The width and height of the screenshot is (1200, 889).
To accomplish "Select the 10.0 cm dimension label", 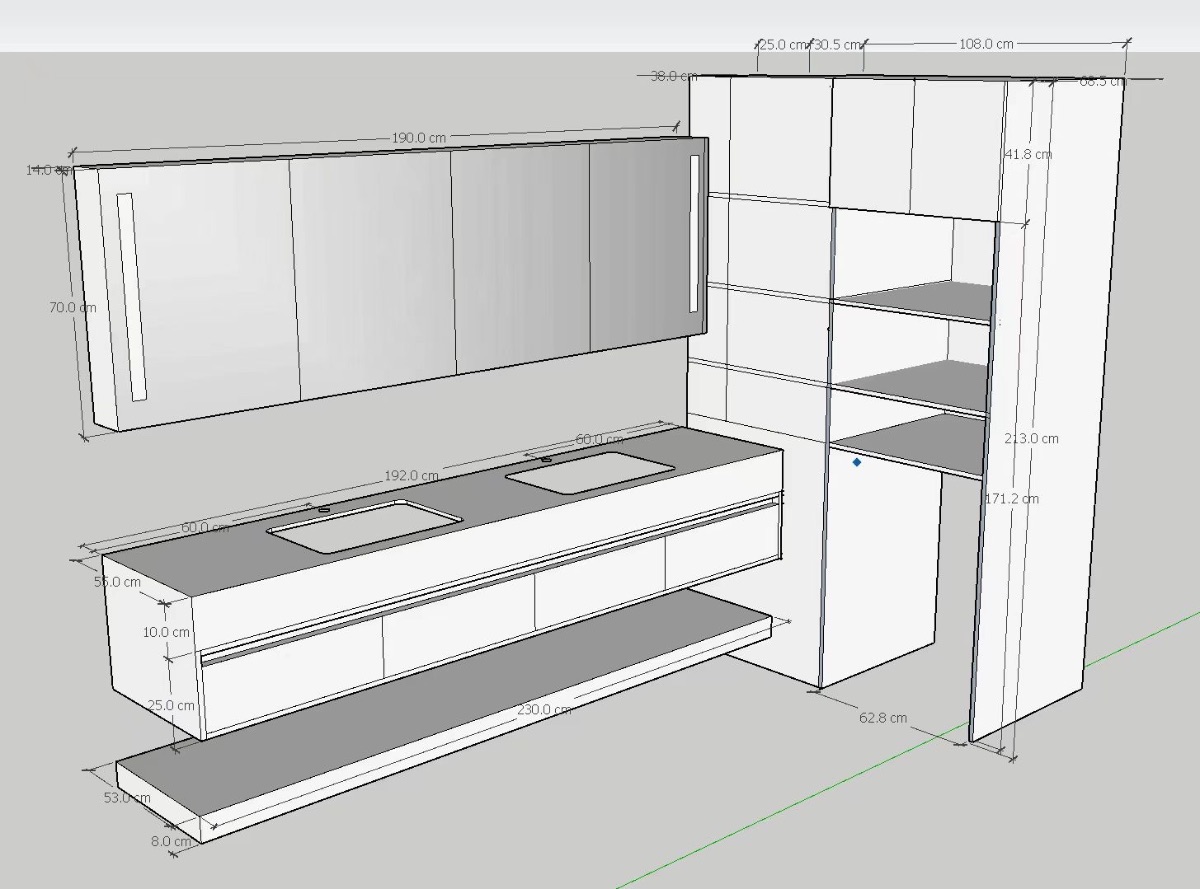I will (166, 632).
